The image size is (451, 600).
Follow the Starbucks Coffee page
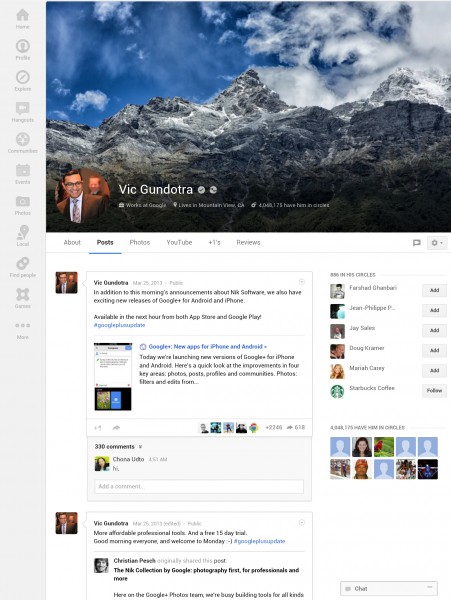pos(434,391)
